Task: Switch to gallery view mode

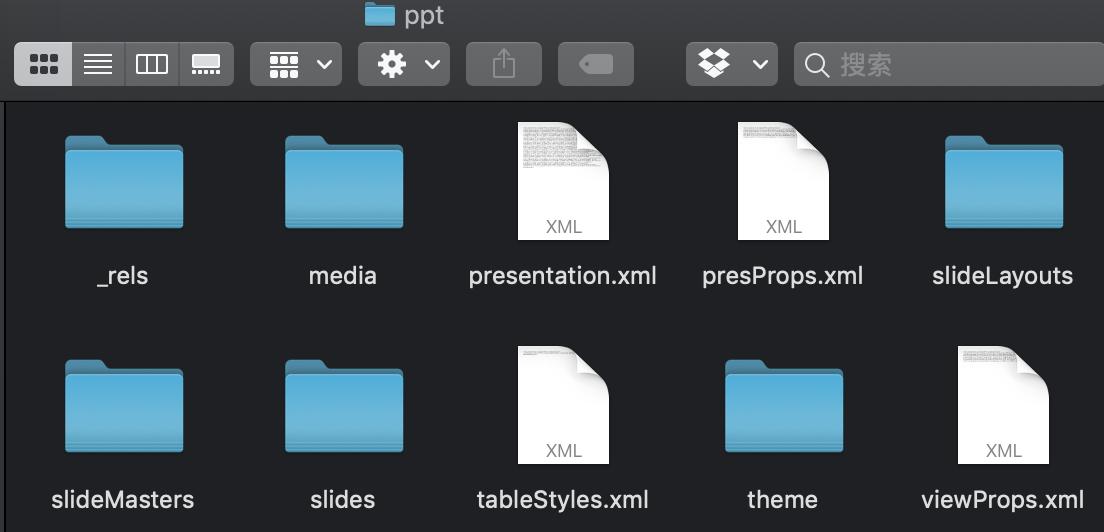Action: pos(206,64)
